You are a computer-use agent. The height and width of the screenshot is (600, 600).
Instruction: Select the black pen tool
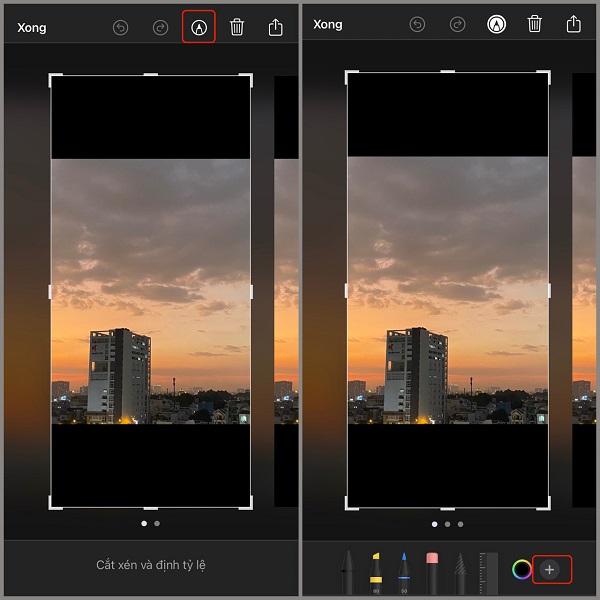click(x=346, y=573)
